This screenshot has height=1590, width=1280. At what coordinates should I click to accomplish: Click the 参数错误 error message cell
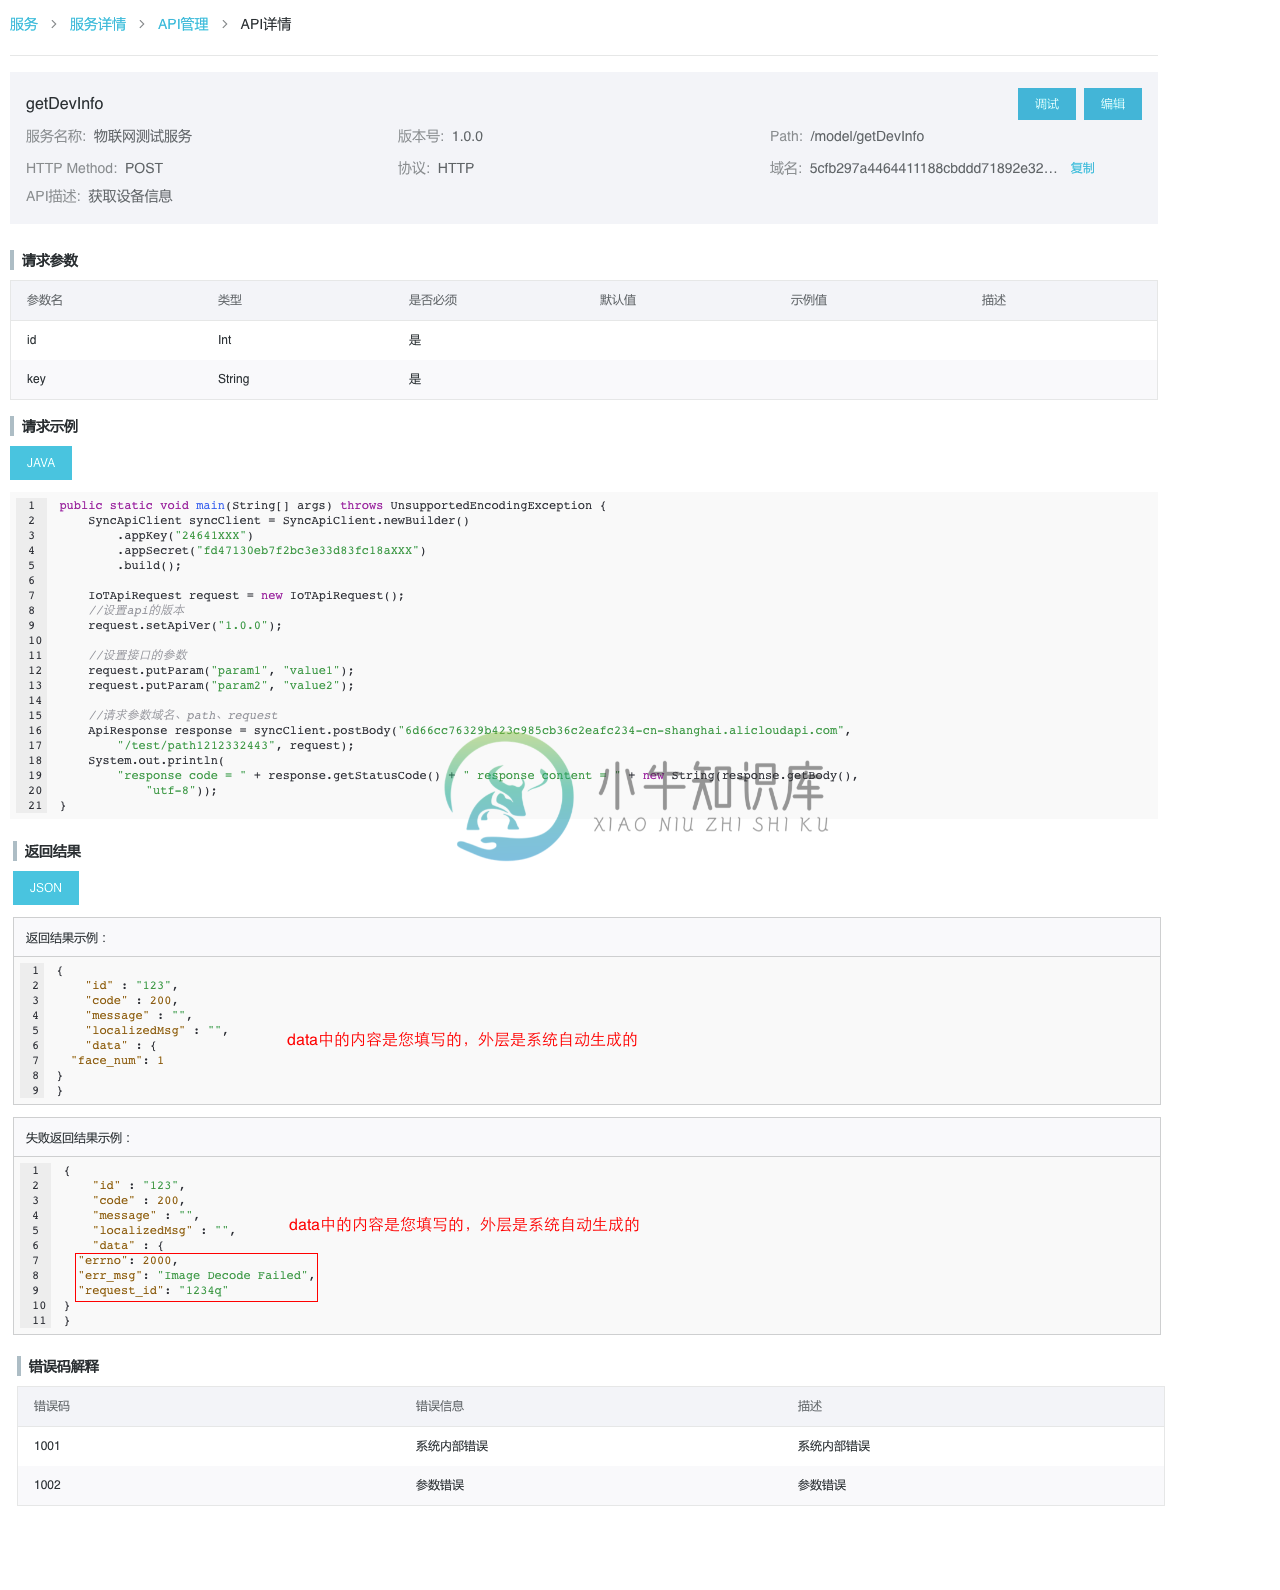440,1485
